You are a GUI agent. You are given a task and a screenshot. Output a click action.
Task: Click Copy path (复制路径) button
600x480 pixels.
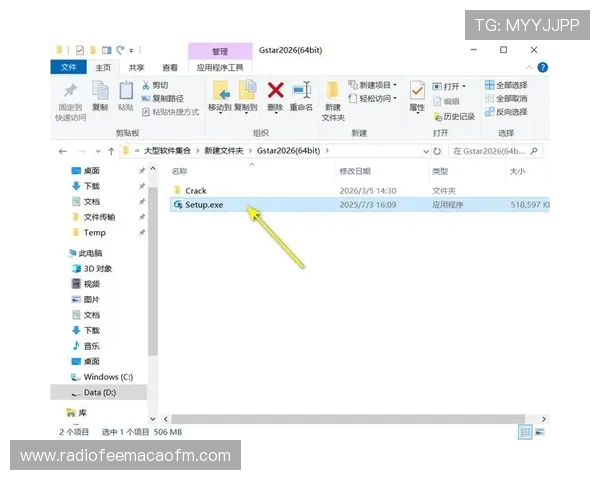tap(163, 98)
